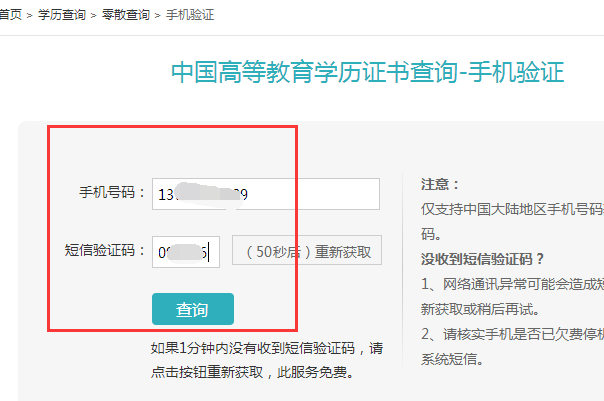The image size is (604, 401).
Task: Click the 如果1分钟内没有收到 hint text
Action: [x=267, y=348]
